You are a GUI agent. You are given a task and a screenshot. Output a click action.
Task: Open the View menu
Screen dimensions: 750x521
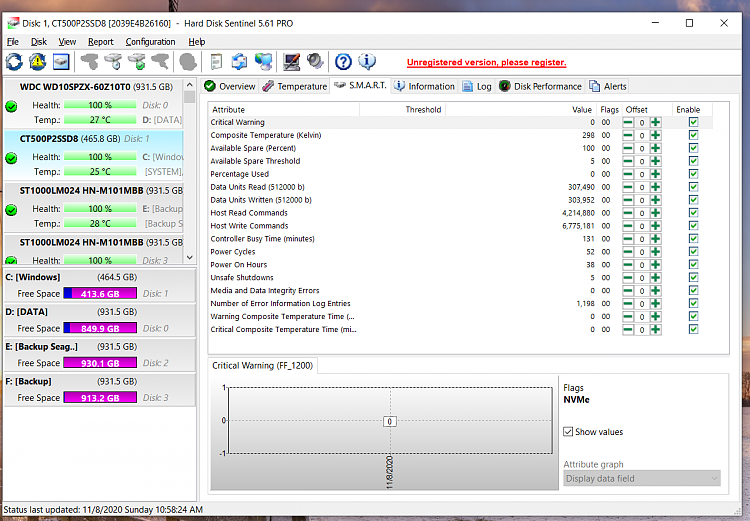coord(67,42)
